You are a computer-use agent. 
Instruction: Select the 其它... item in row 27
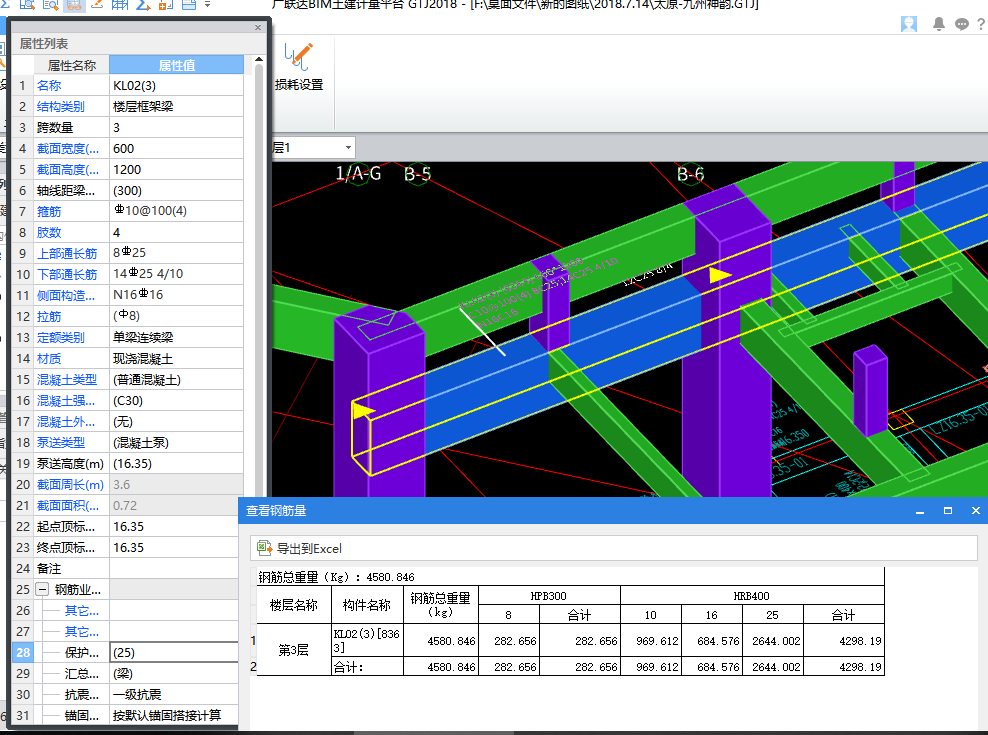[x=81, y=632]
